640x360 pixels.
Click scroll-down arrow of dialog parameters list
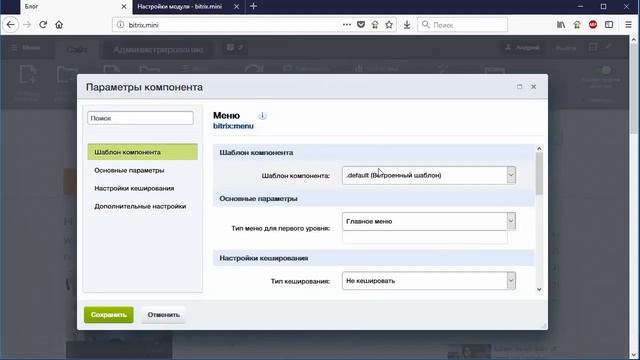click(x=539, y=289)
